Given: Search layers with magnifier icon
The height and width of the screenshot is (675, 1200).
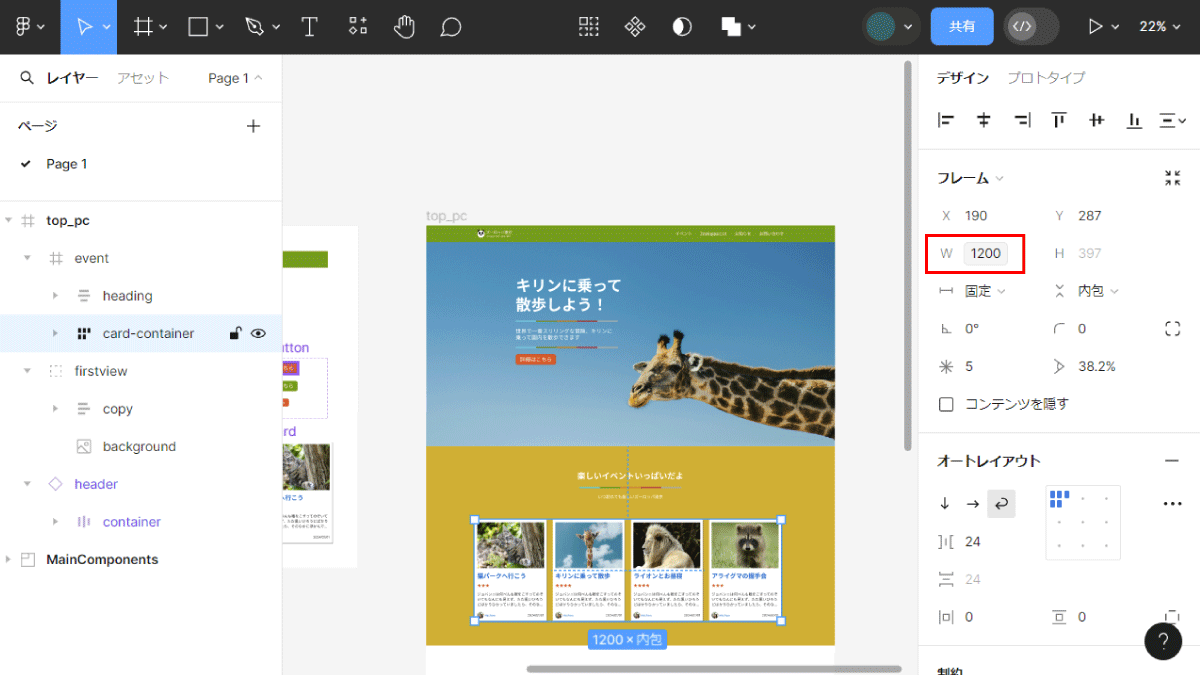Looking at the screenshot, I should coord(27,78).
